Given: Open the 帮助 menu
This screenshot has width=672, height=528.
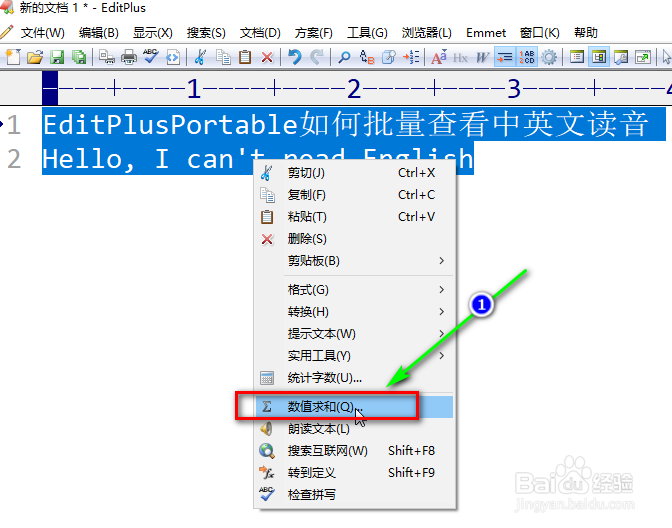Looking at the screenshot, I should (x=585, y=33).
